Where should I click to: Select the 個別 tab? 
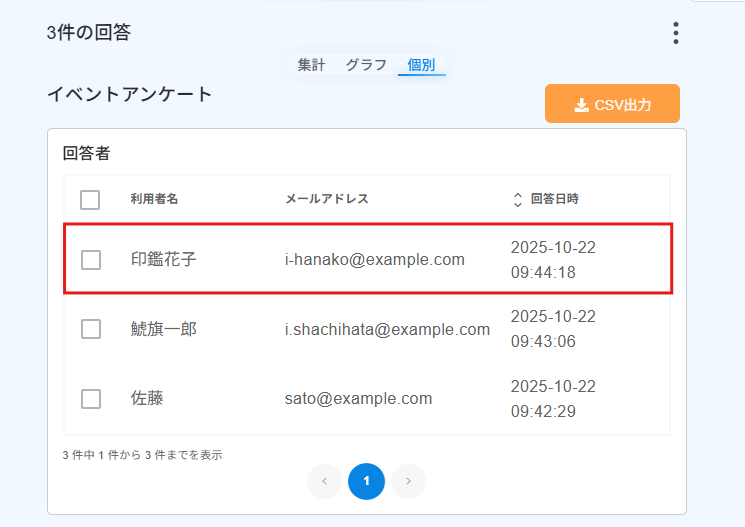pyautogui.click(x=421, y=64)
